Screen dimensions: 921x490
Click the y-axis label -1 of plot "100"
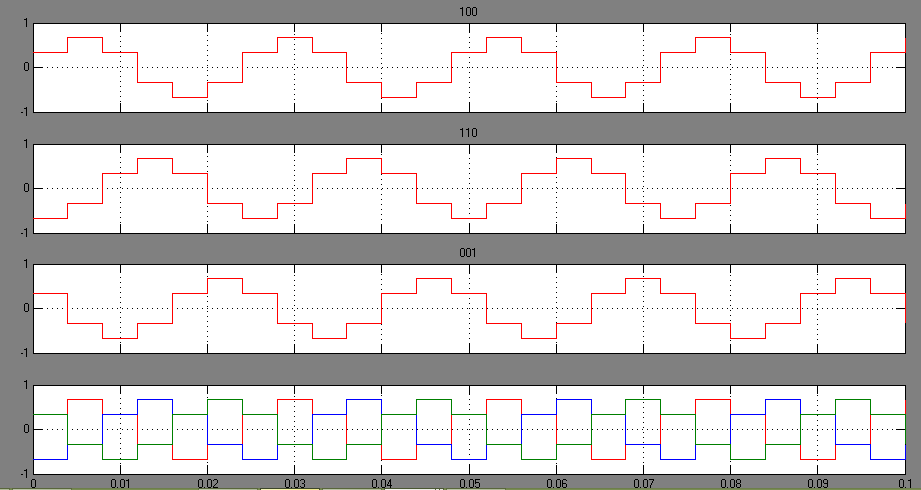[24, 112]
